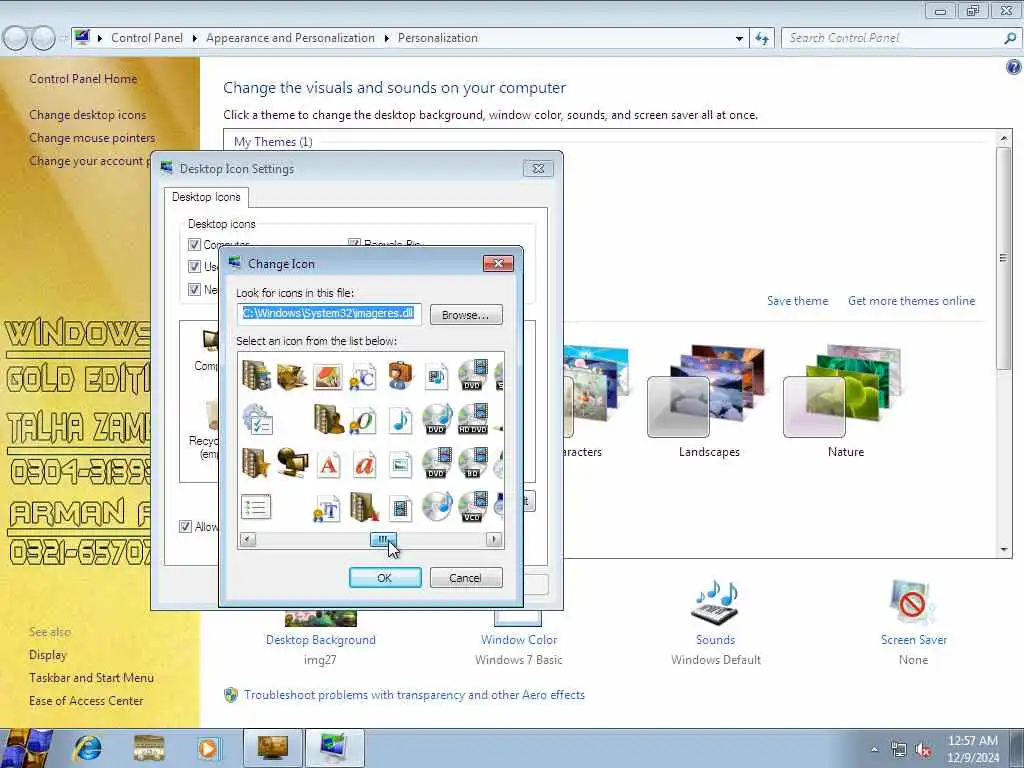The image size is (1024, 768).
Task: Click the Search Control Panel box
Action: point(900,39)
